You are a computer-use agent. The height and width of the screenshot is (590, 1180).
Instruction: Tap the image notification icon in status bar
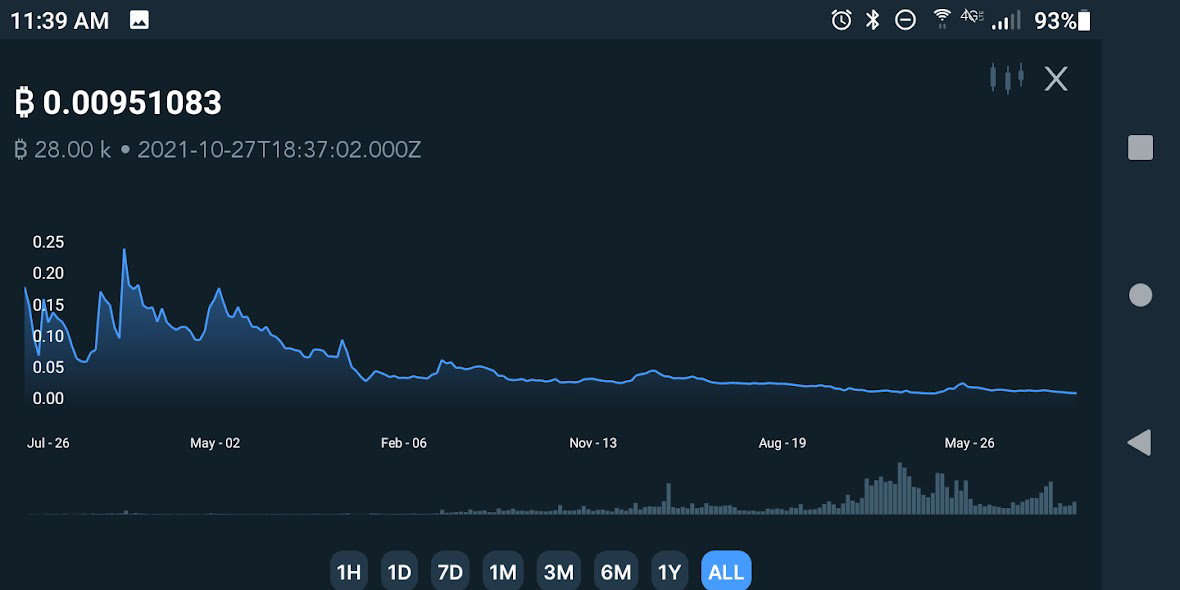(139, 20)
